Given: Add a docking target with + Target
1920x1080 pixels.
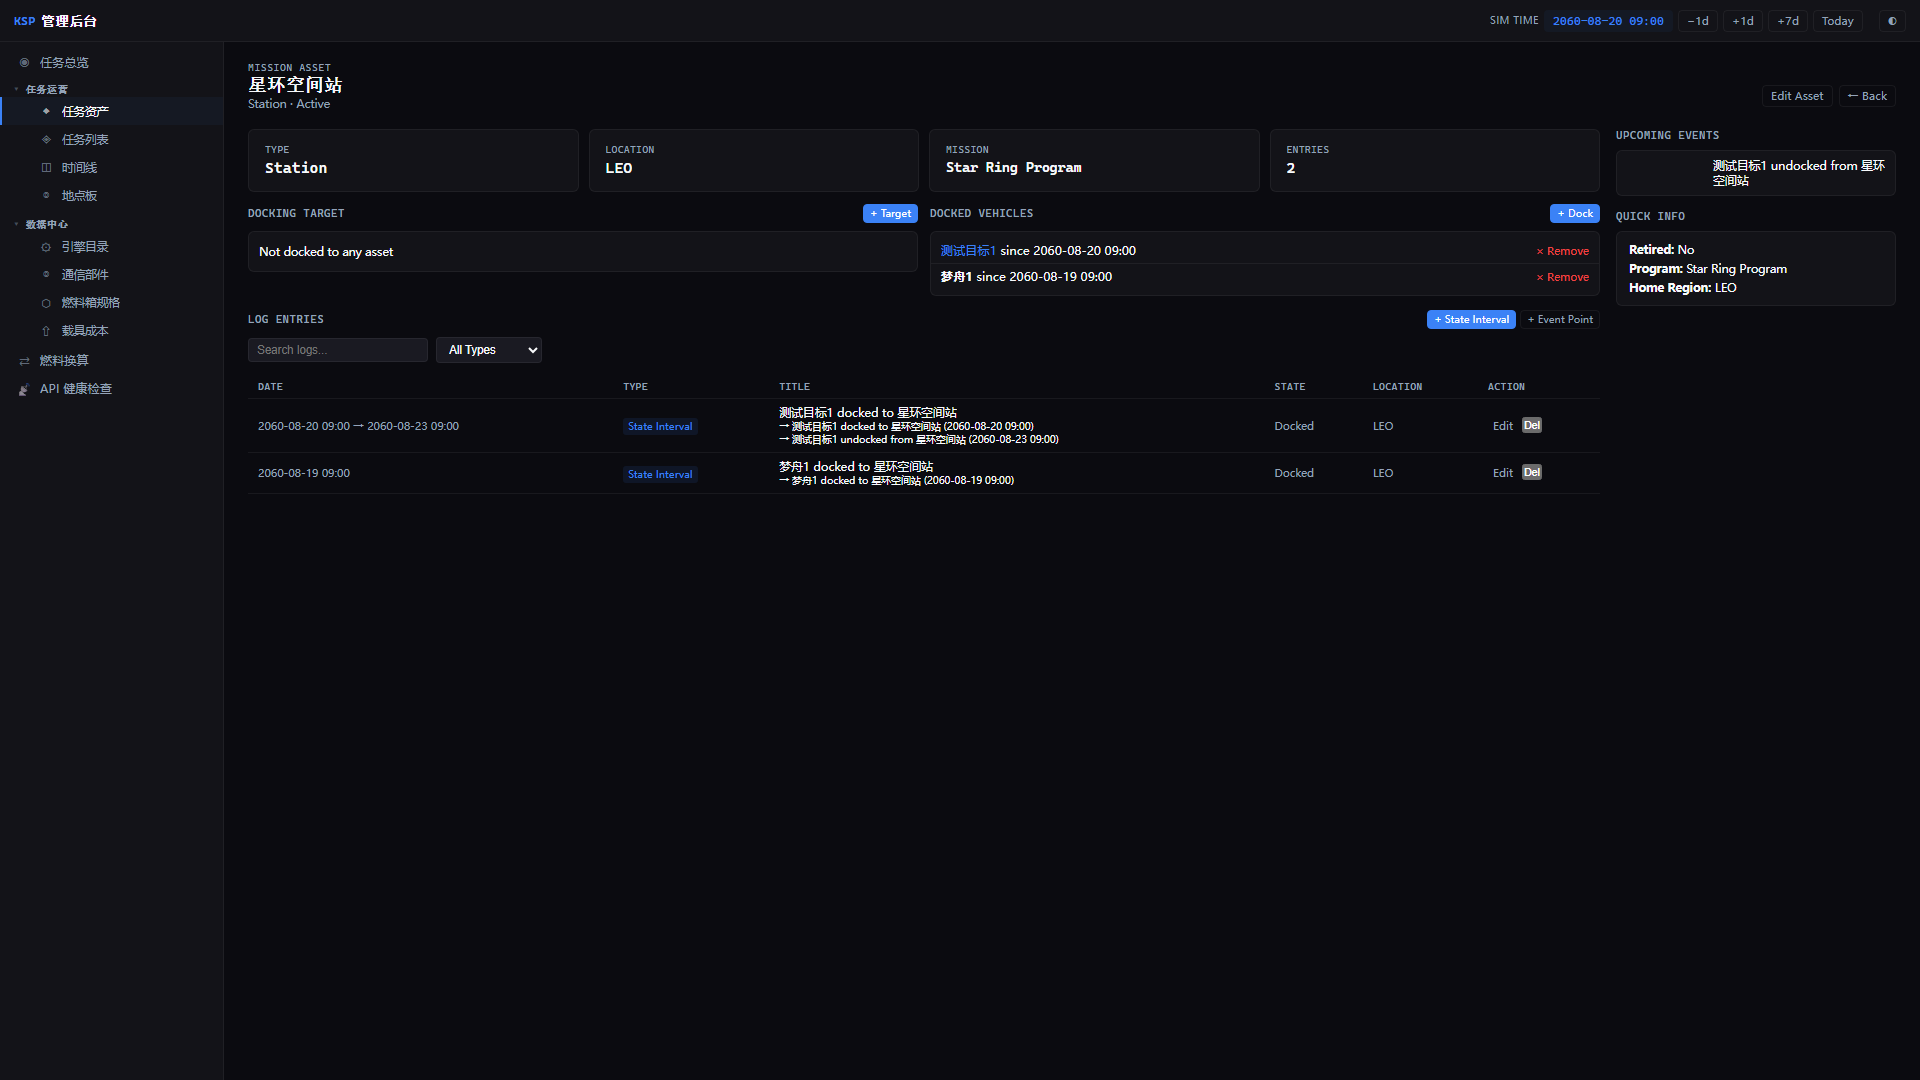Looking at the screenshot, I should 890,214.
